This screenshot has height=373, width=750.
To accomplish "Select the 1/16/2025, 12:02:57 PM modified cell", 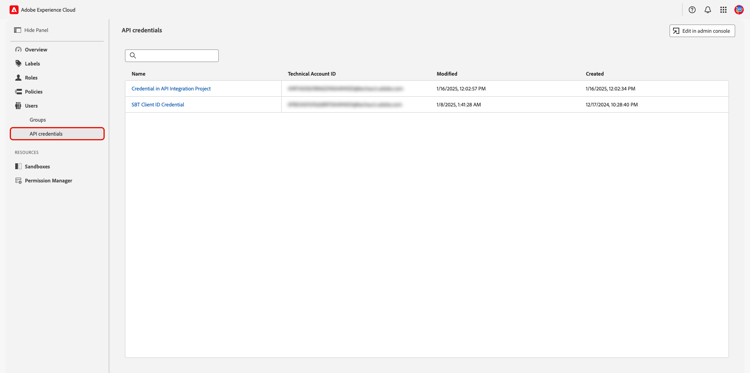I will tap(461, 89).
